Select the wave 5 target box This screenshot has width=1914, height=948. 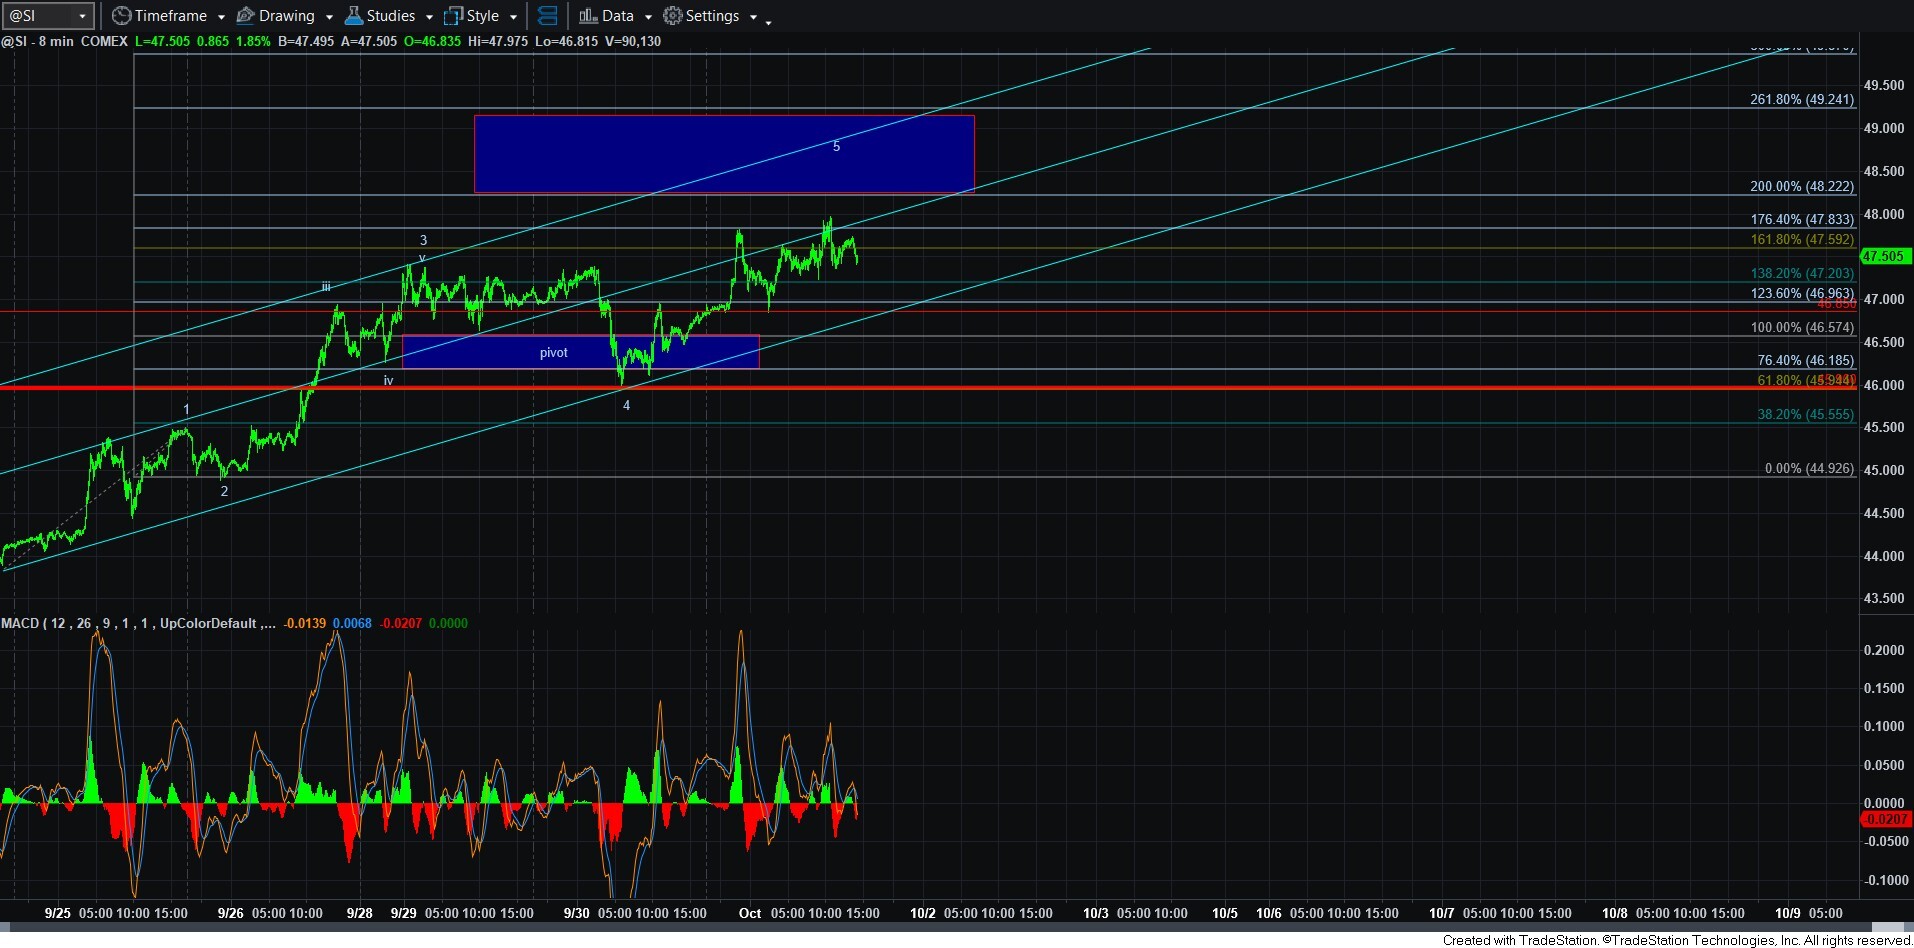[x=723, y=154]
